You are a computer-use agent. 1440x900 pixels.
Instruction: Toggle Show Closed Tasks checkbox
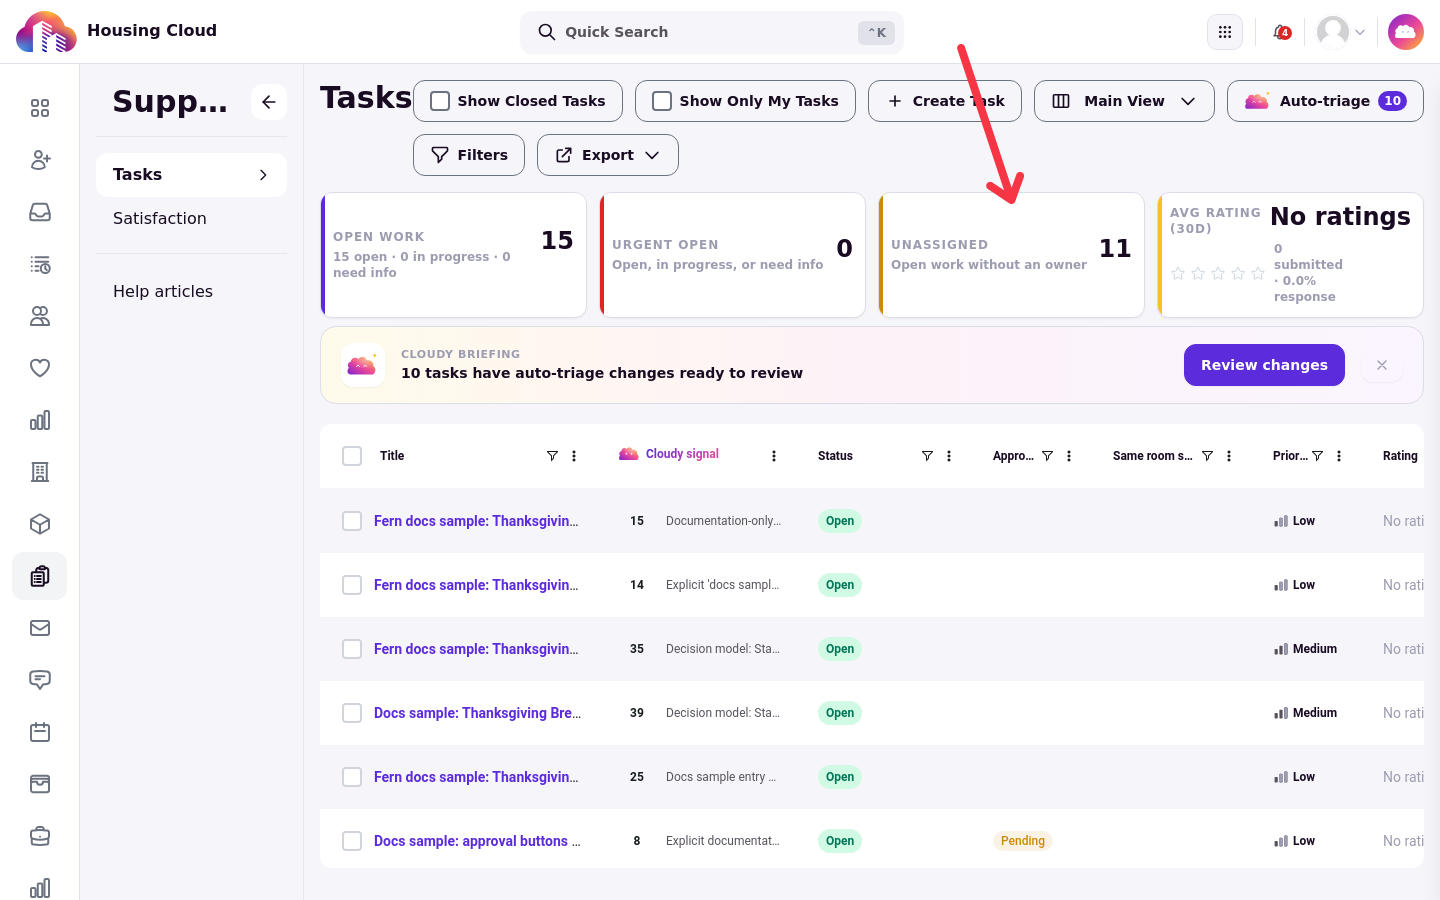[x=440, y=101]
